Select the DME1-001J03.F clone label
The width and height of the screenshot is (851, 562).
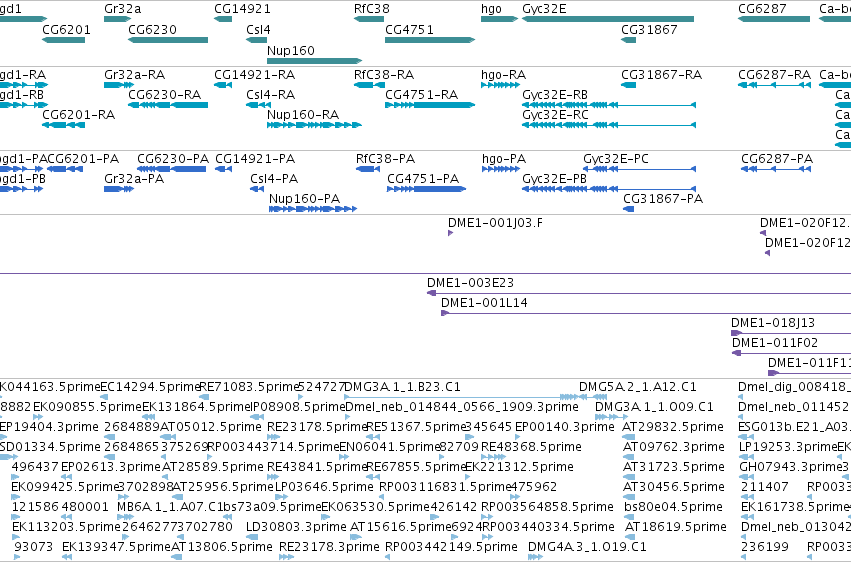click(x=495, y=222)
